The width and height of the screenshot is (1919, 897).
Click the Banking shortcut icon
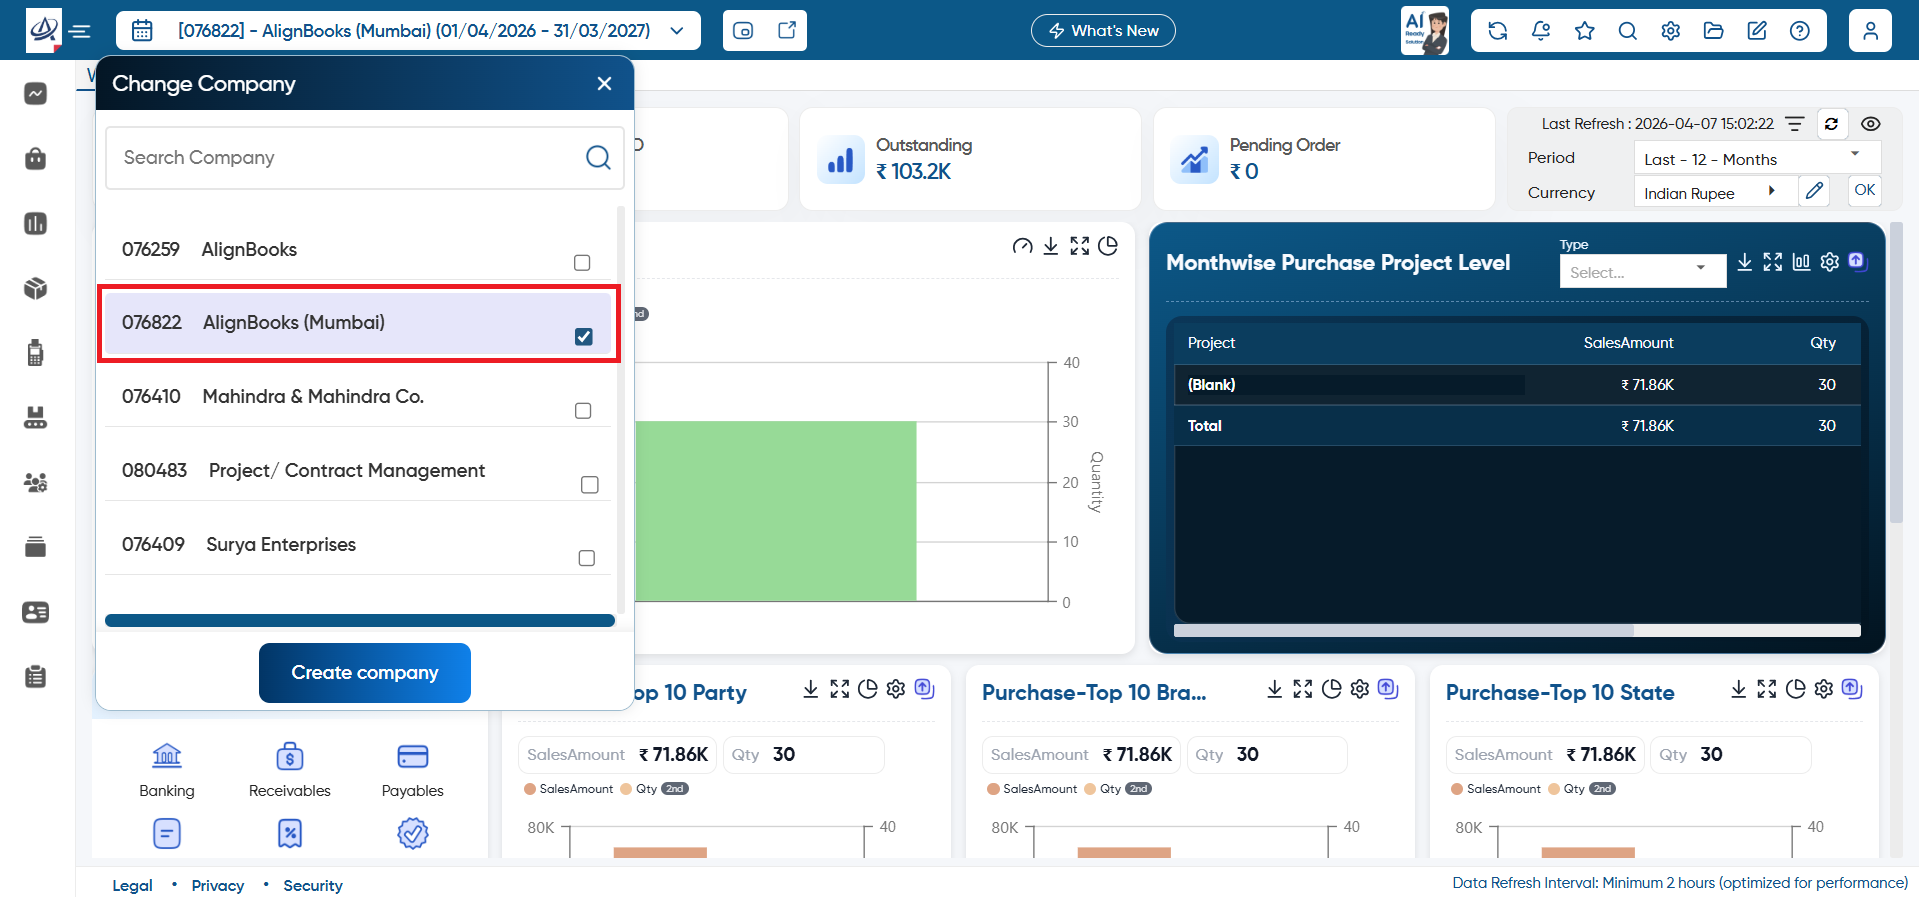pos(167,755)
